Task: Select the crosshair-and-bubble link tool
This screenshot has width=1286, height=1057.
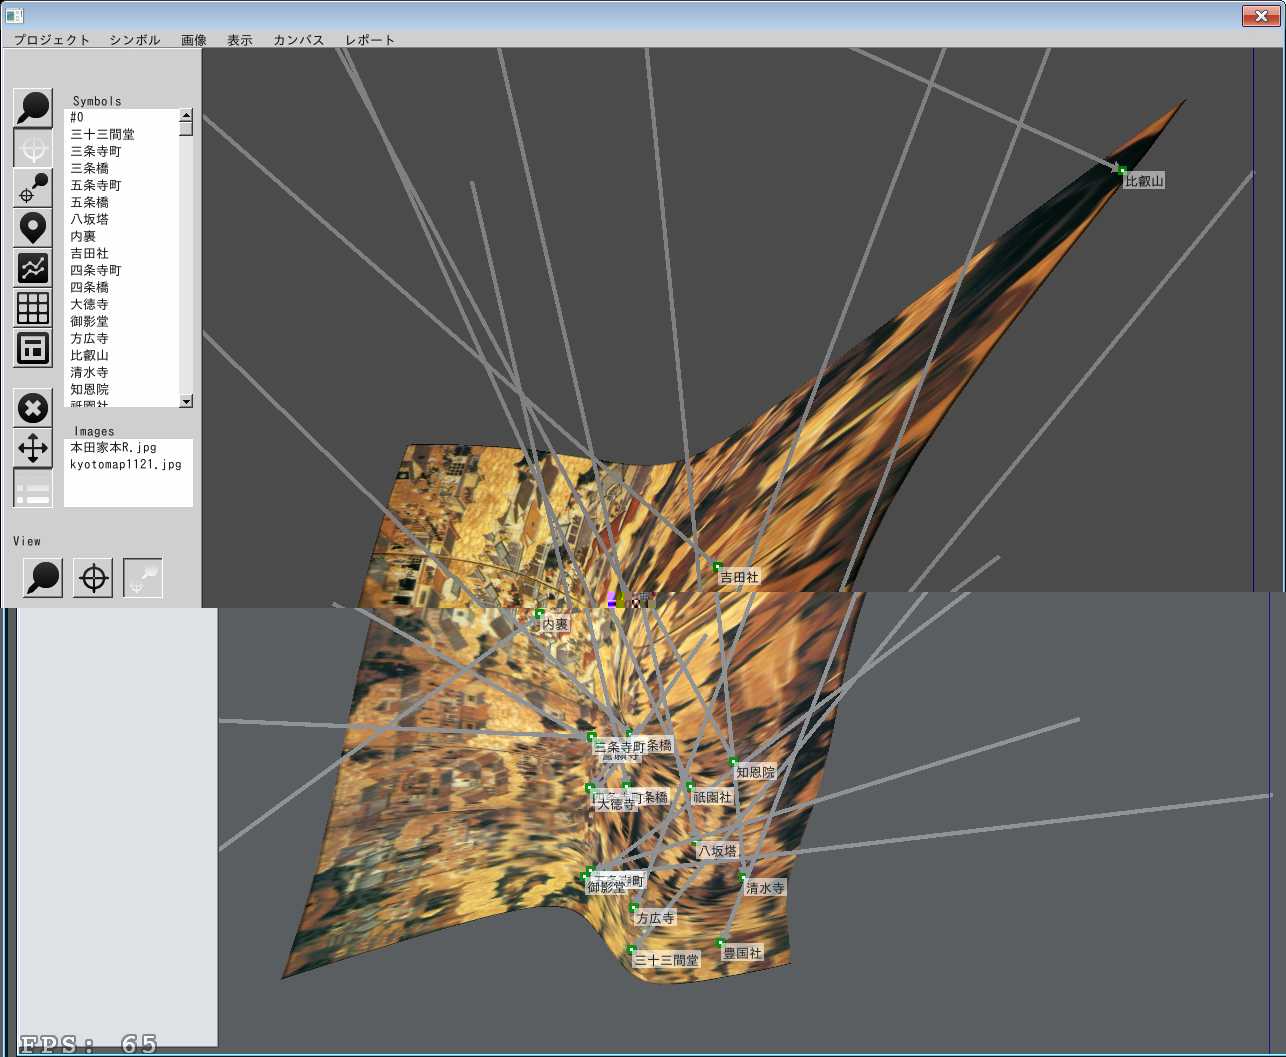Action: tap(33, 188)
